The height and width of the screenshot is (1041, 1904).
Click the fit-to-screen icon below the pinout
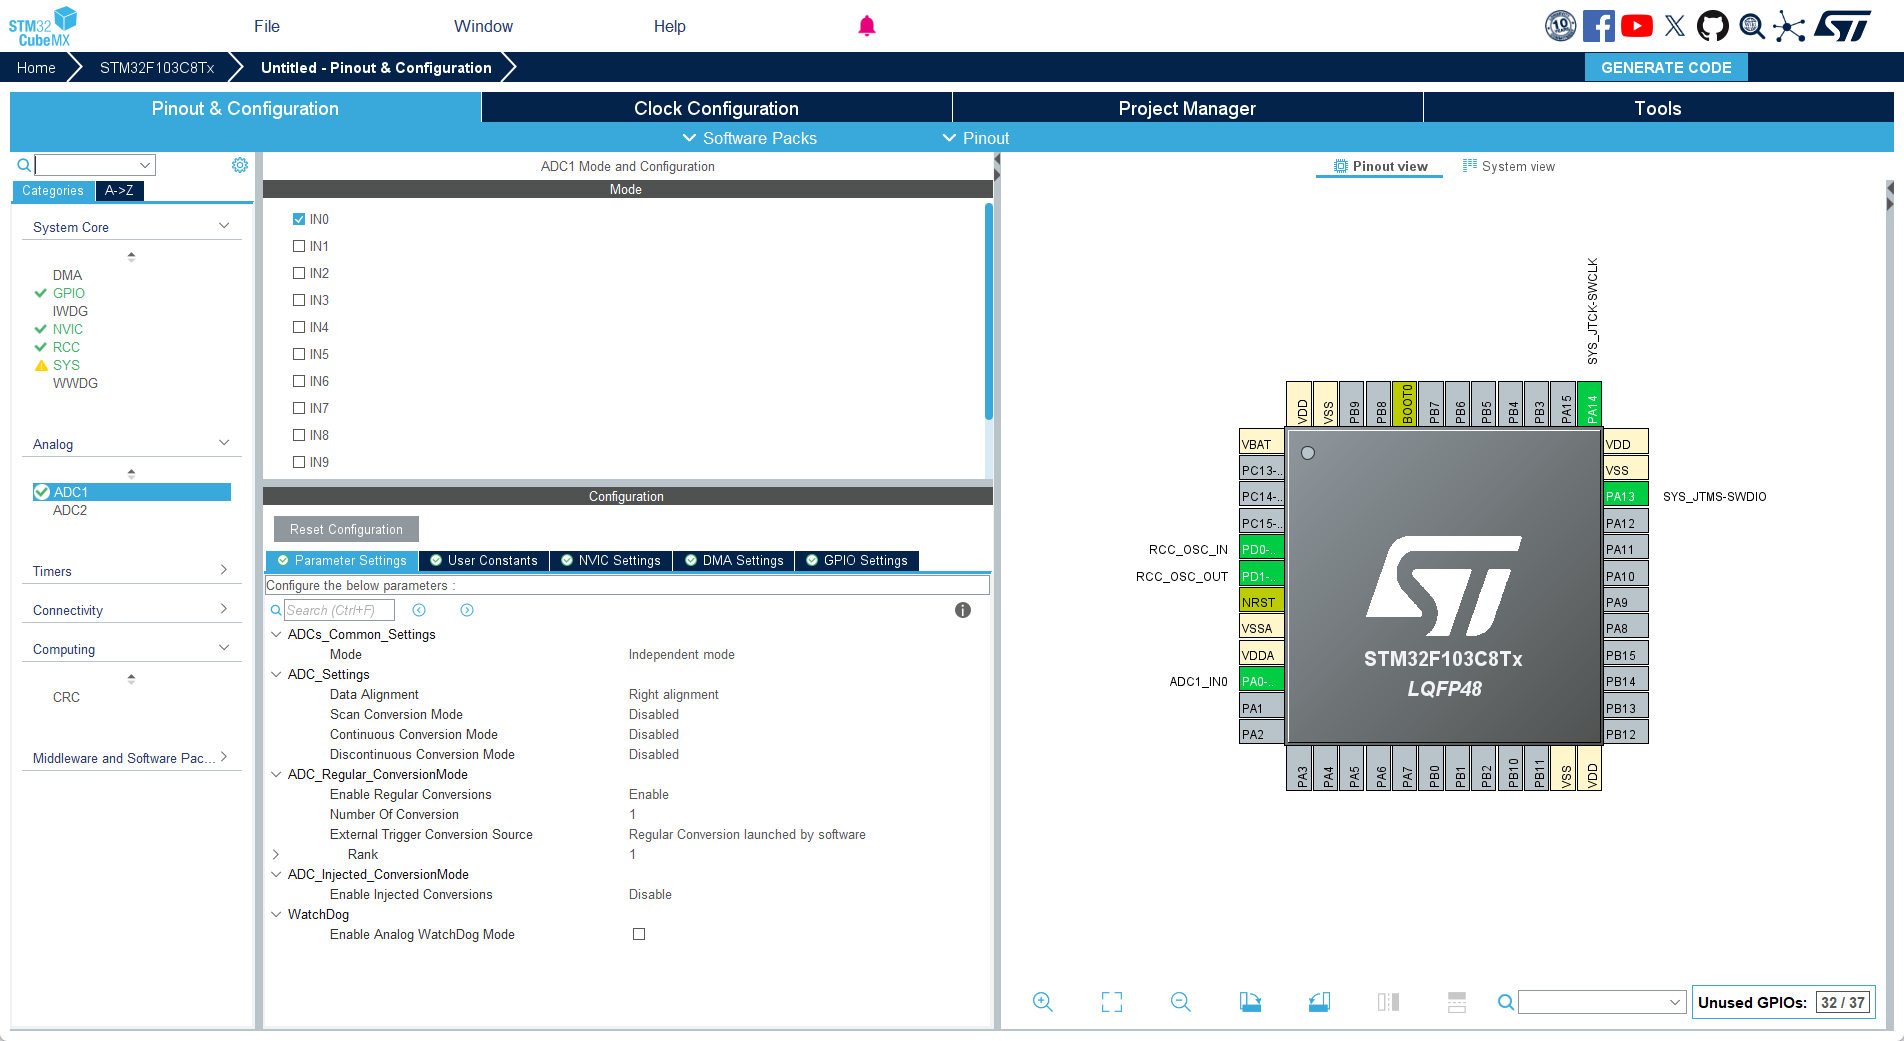[1111, 1002]
